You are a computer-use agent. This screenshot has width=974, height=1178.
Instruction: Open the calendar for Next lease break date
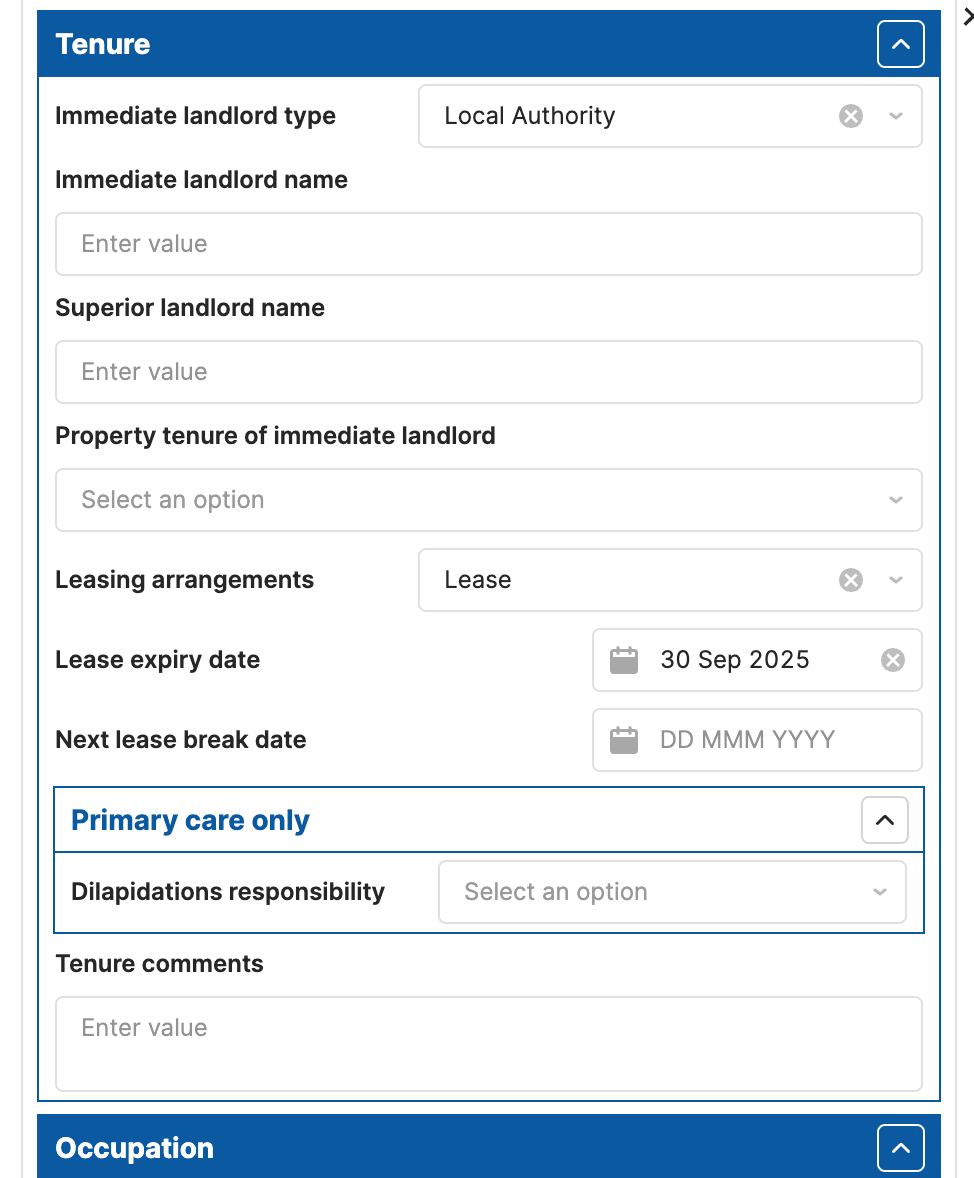[623, 740]
